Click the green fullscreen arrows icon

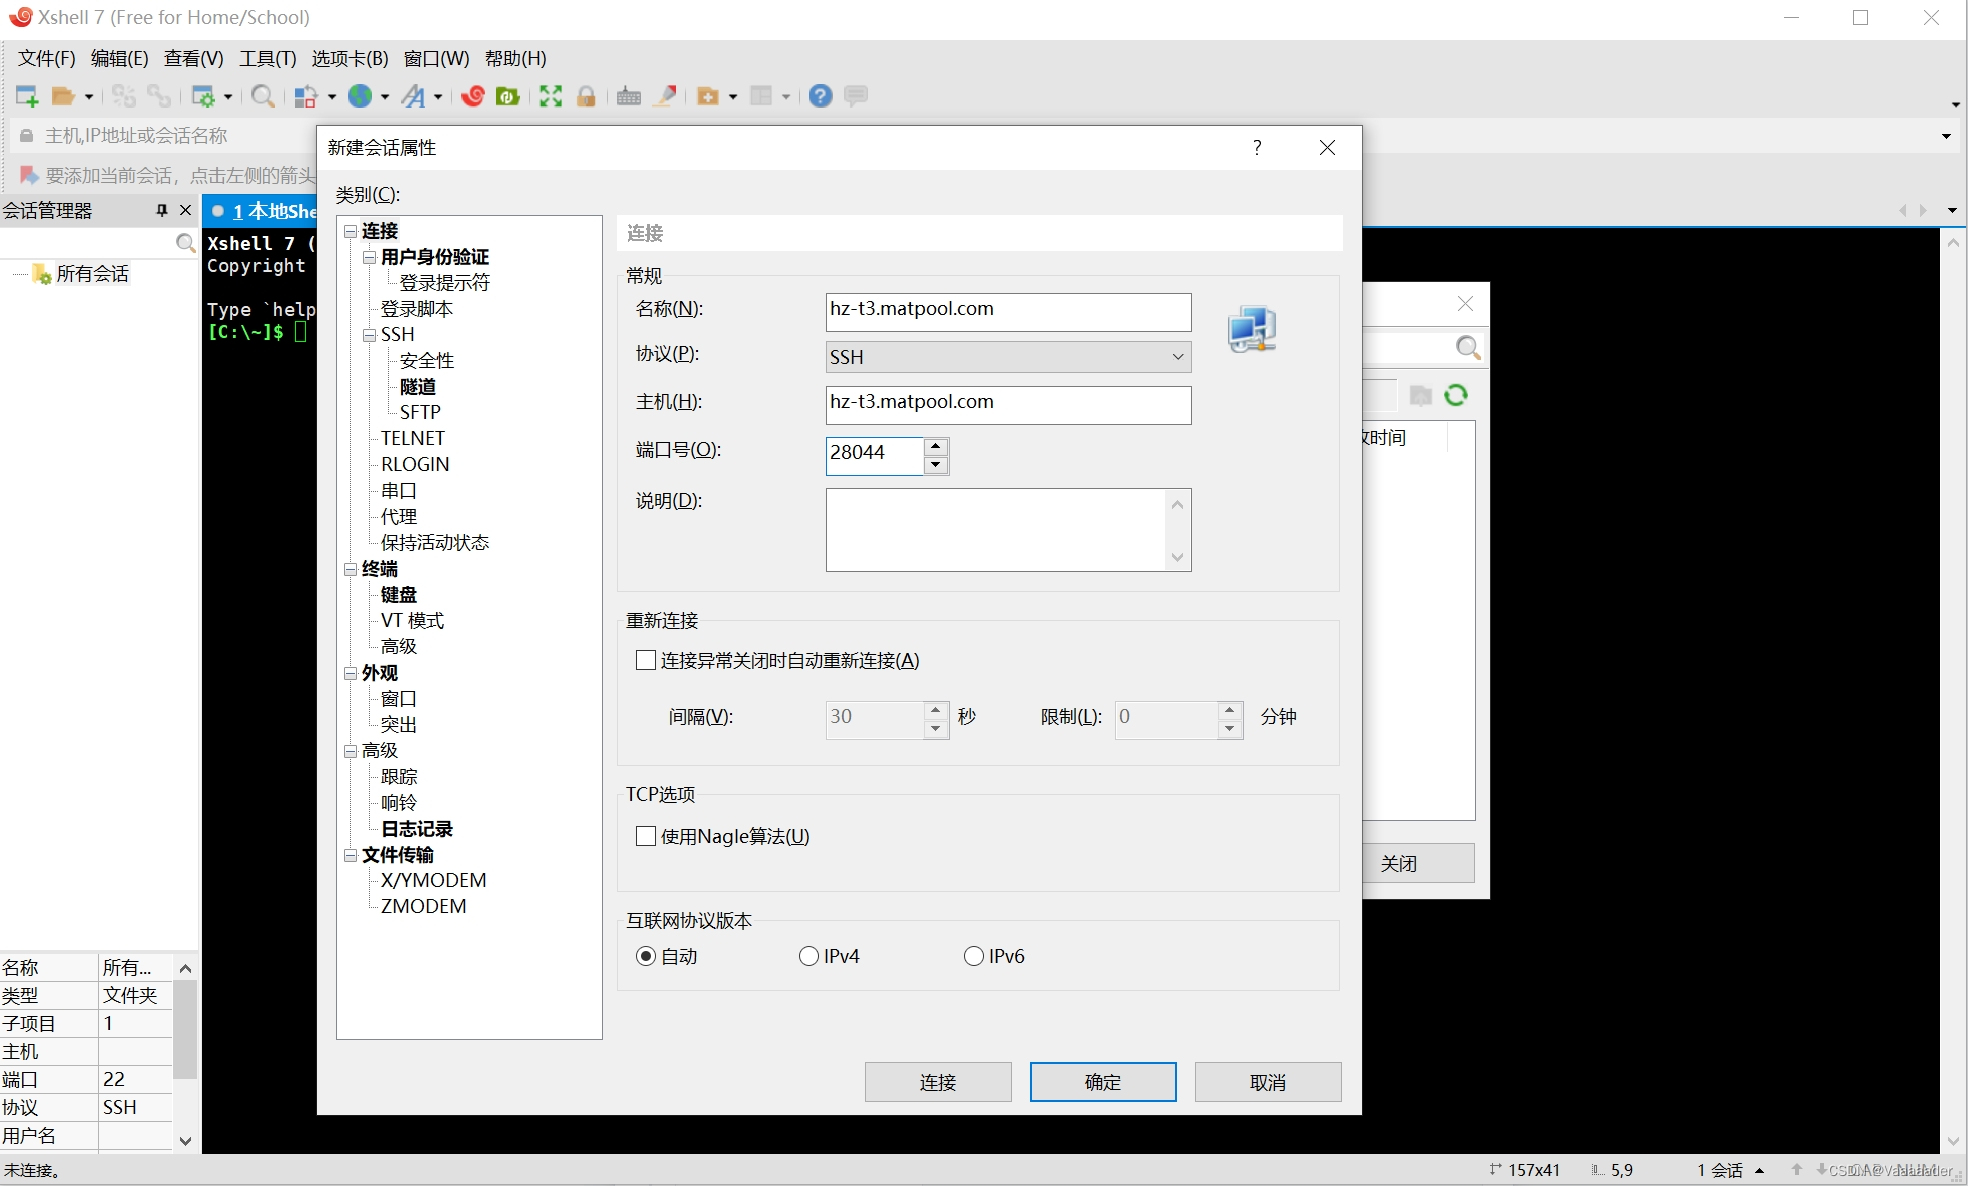point(551,96)
